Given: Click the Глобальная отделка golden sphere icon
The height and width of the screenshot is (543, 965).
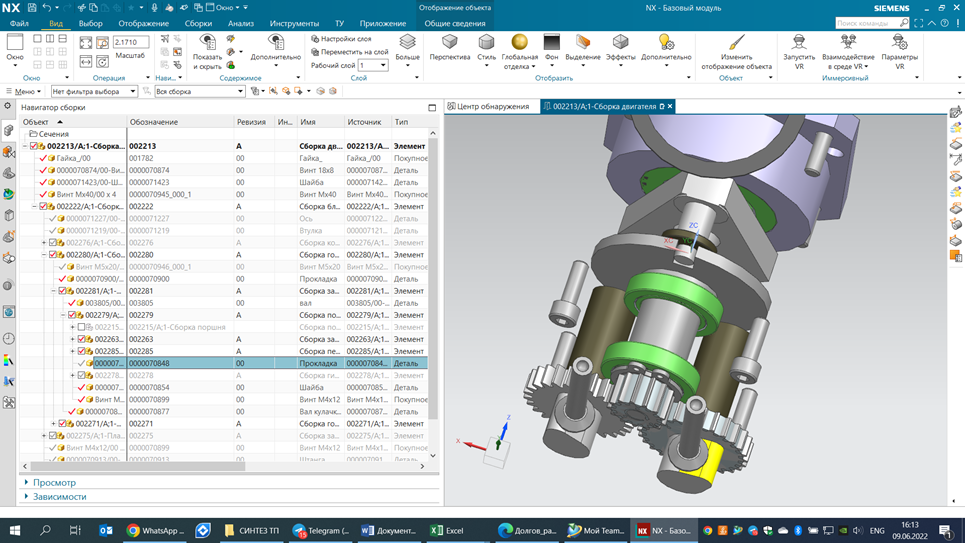Looking at the screenshot, I should pos(519,42).
